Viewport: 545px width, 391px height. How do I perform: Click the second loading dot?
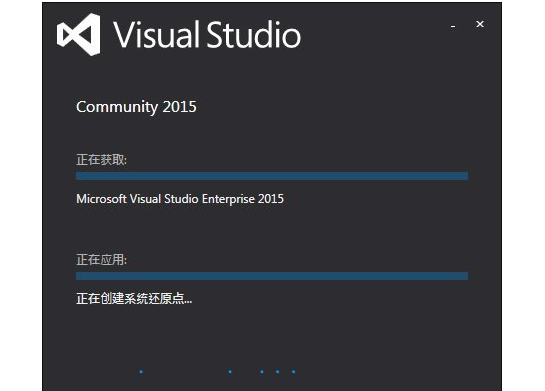[x=230, y=372]
